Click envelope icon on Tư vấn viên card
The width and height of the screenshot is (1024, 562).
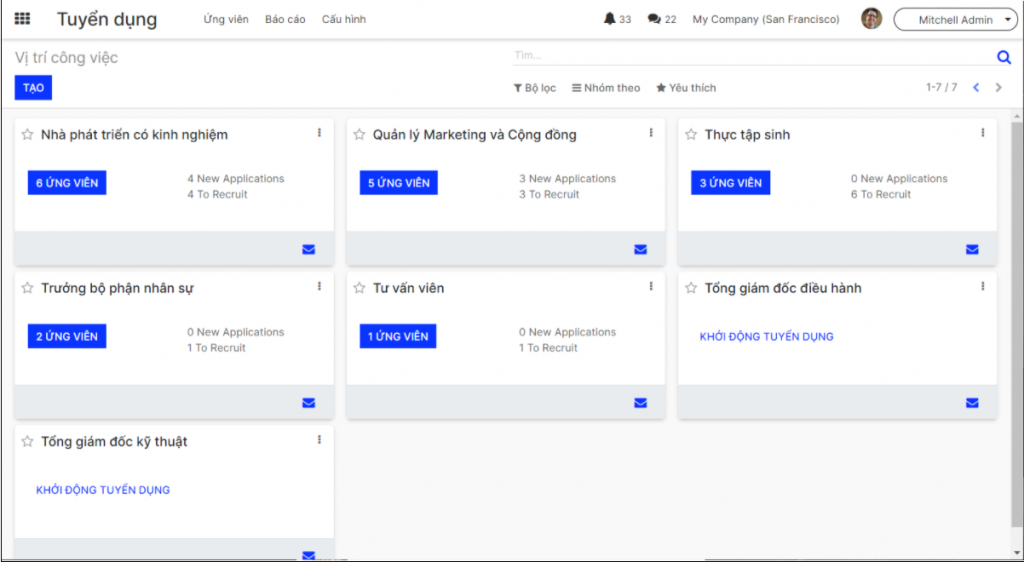(x=641, y=403)
